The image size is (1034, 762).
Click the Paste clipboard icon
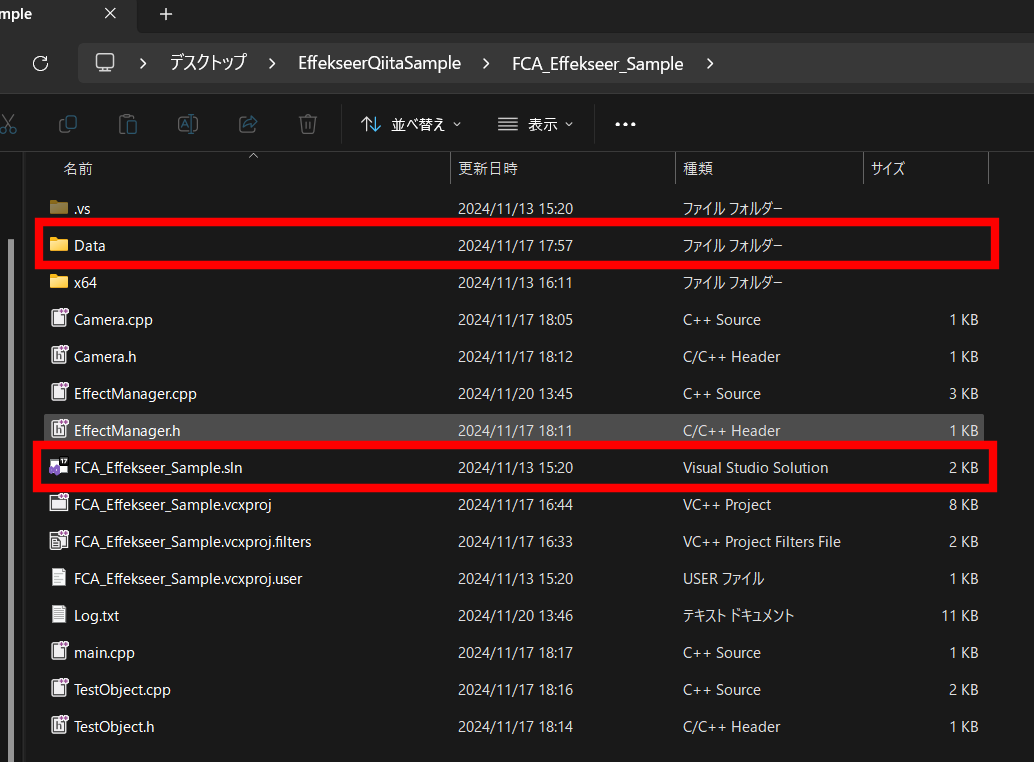(128, 124)
